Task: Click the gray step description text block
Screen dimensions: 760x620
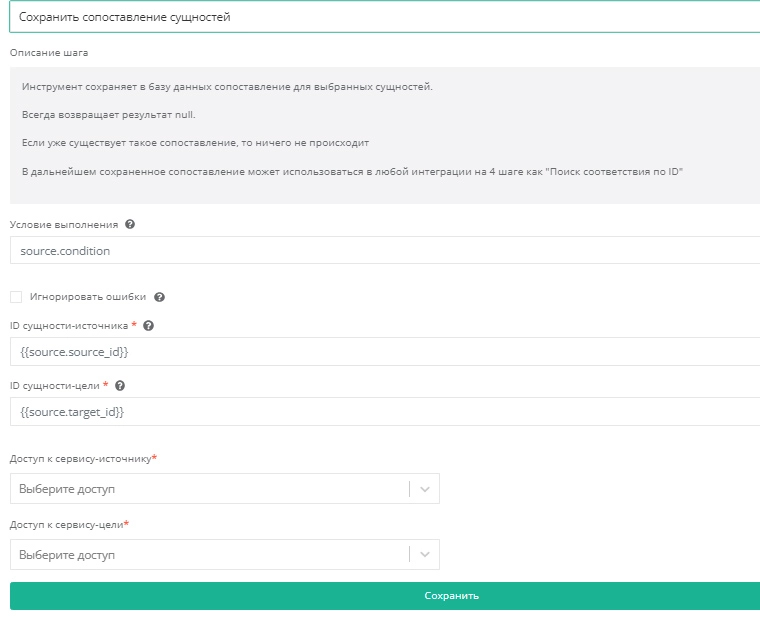Action: (x=380, y=135)
